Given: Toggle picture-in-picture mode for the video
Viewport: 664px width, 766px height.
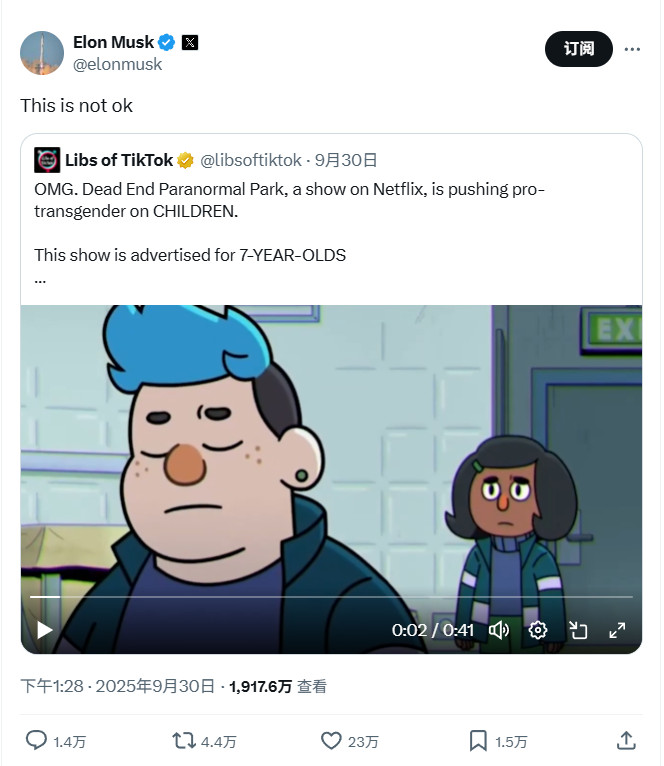Looking at the screenshot, I should click(578, 630).
